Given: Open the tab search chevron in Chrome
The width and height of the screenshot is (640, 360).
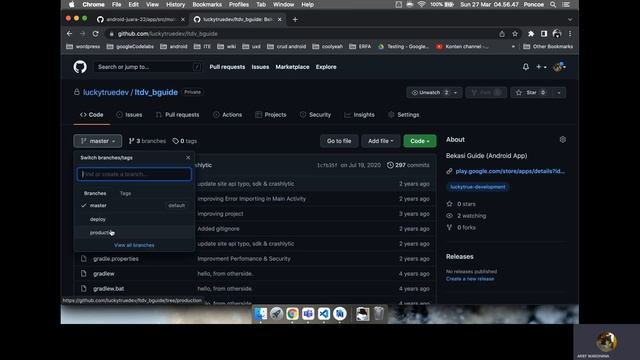Looking at the screenshot, I should click(570, 19).
